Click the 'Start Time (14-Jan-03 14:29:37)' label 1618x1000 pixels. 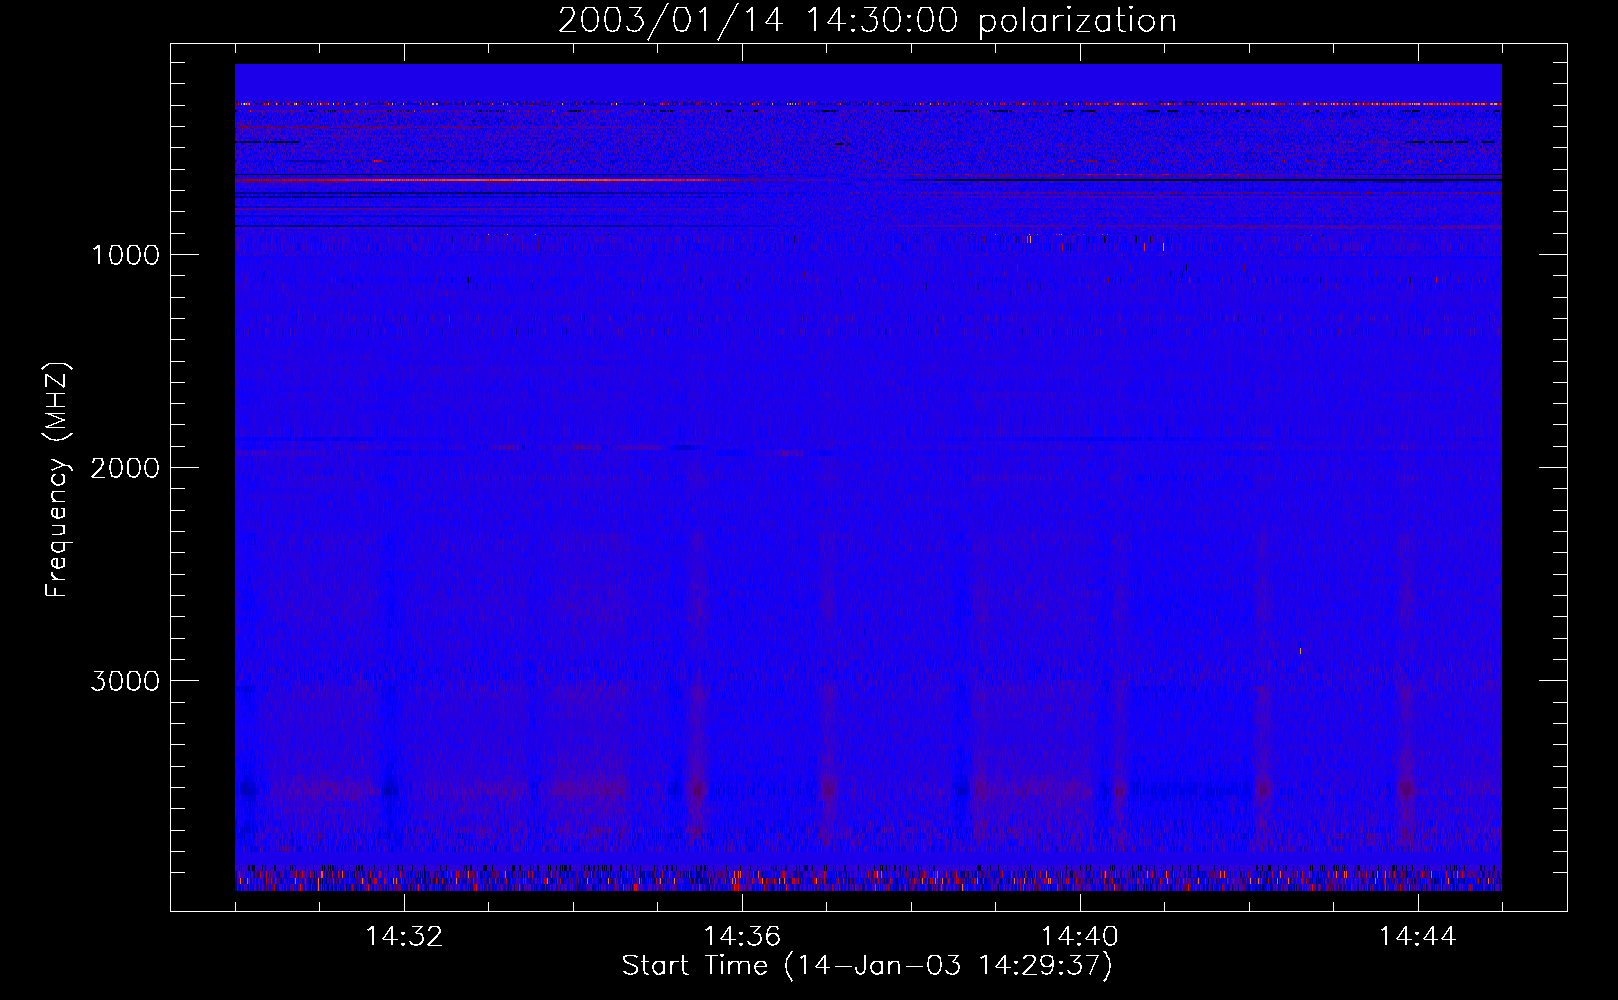[867, 966]
